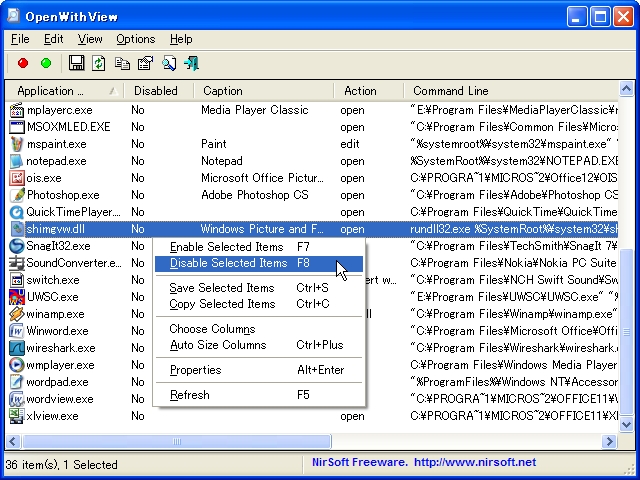Image resolution: width=640 pixels, height=480 pixels.
Task: Select the SoundConverter row icon
Action: [17, 263]
